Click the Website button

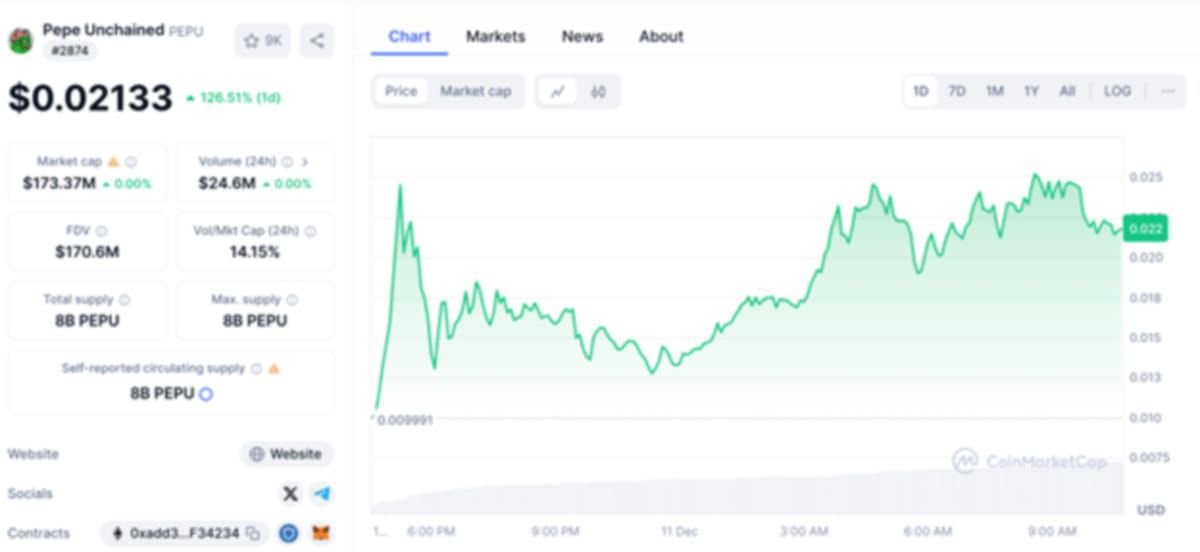(x=286, y=454)
